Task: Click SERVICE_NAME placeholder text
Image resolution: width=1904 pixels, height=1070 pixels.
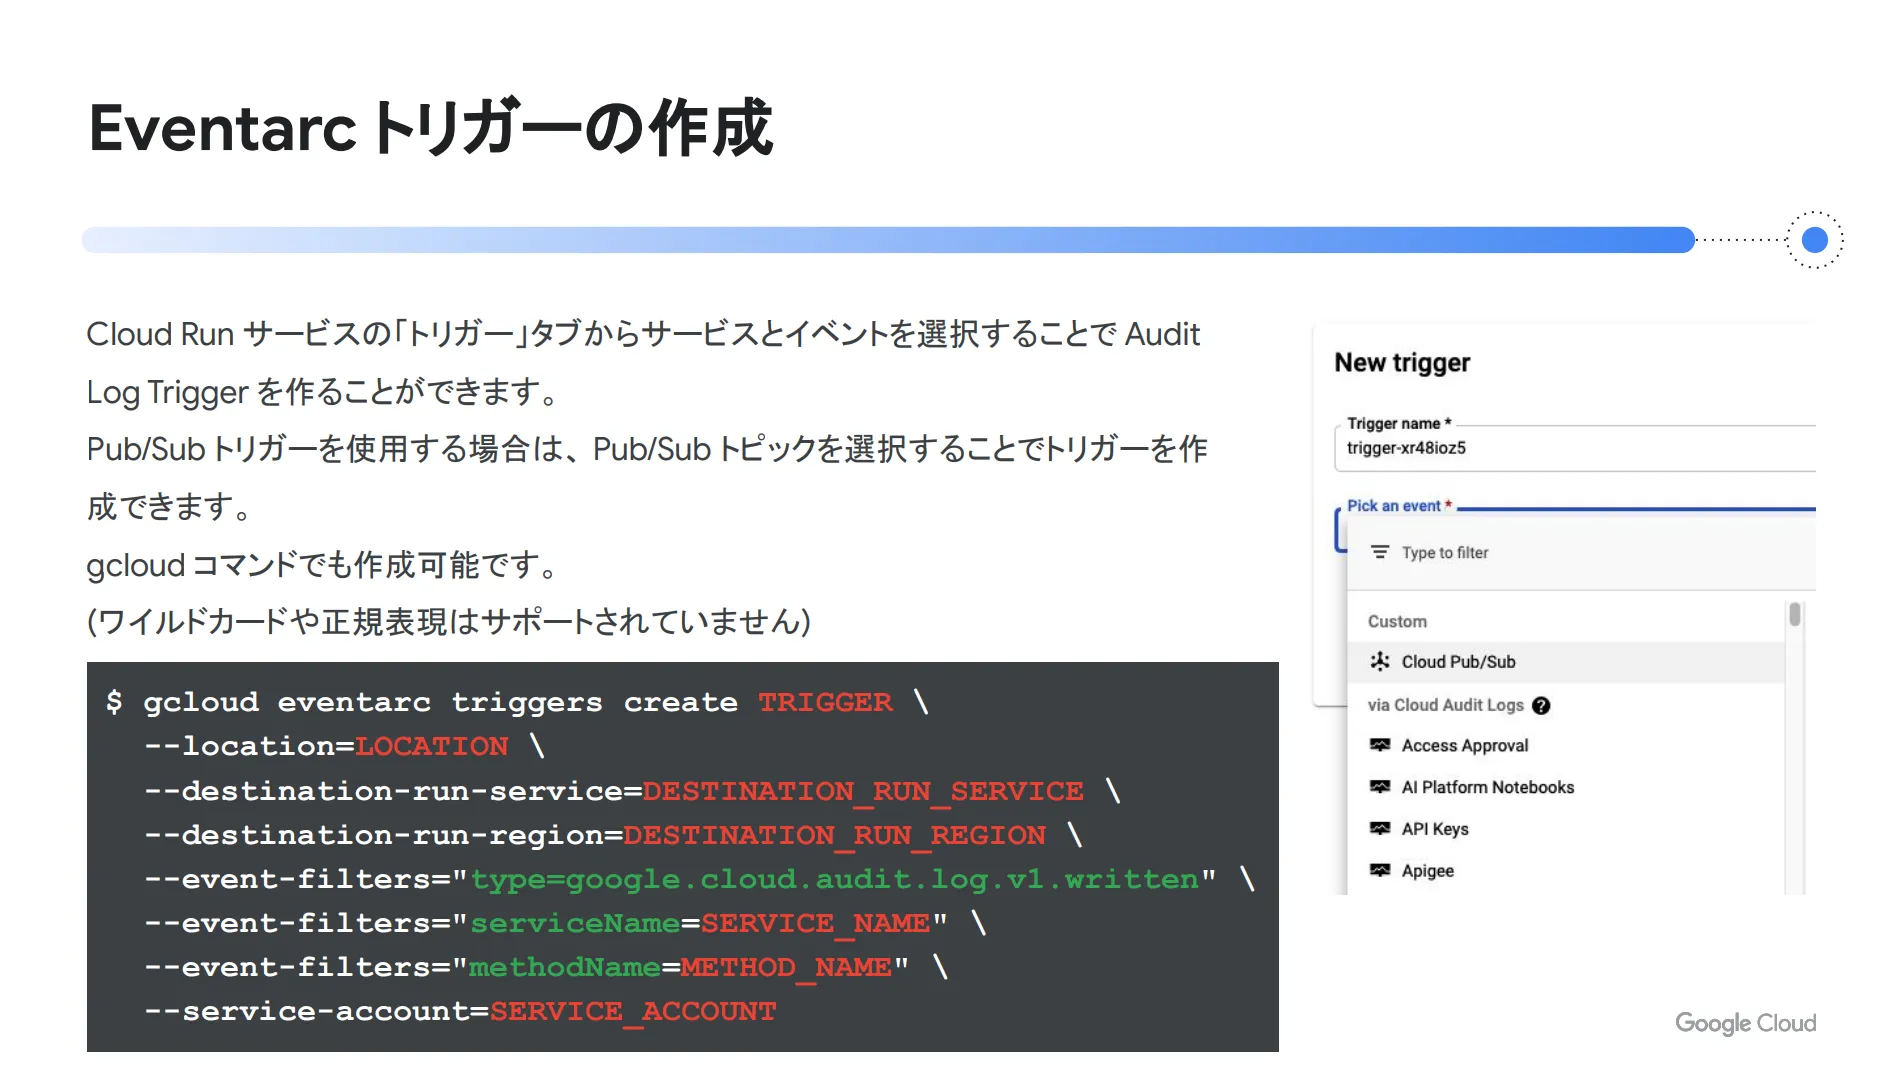Action: [815, 924]
